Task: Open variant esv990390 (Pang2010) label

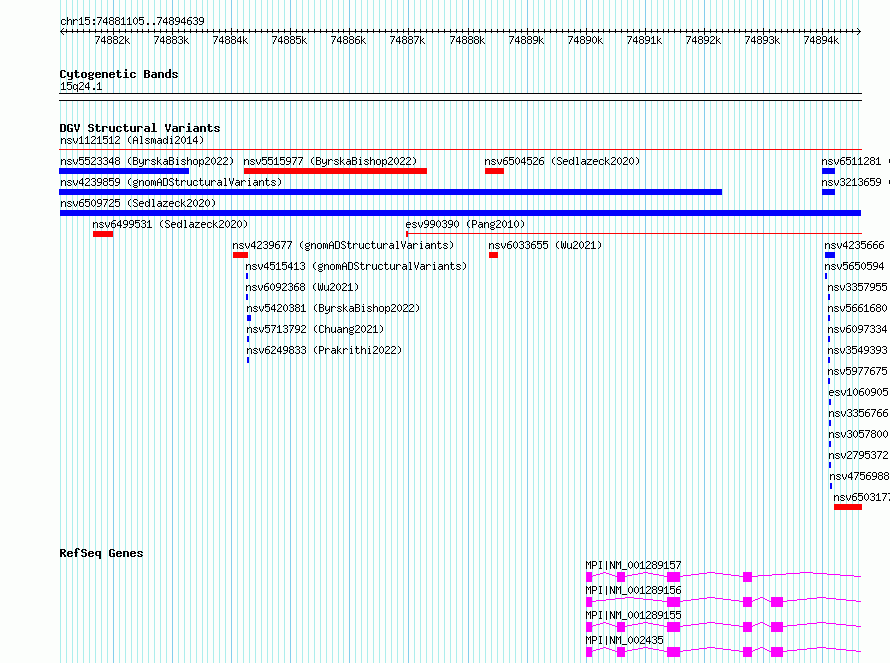Action: tap(465, 224)
